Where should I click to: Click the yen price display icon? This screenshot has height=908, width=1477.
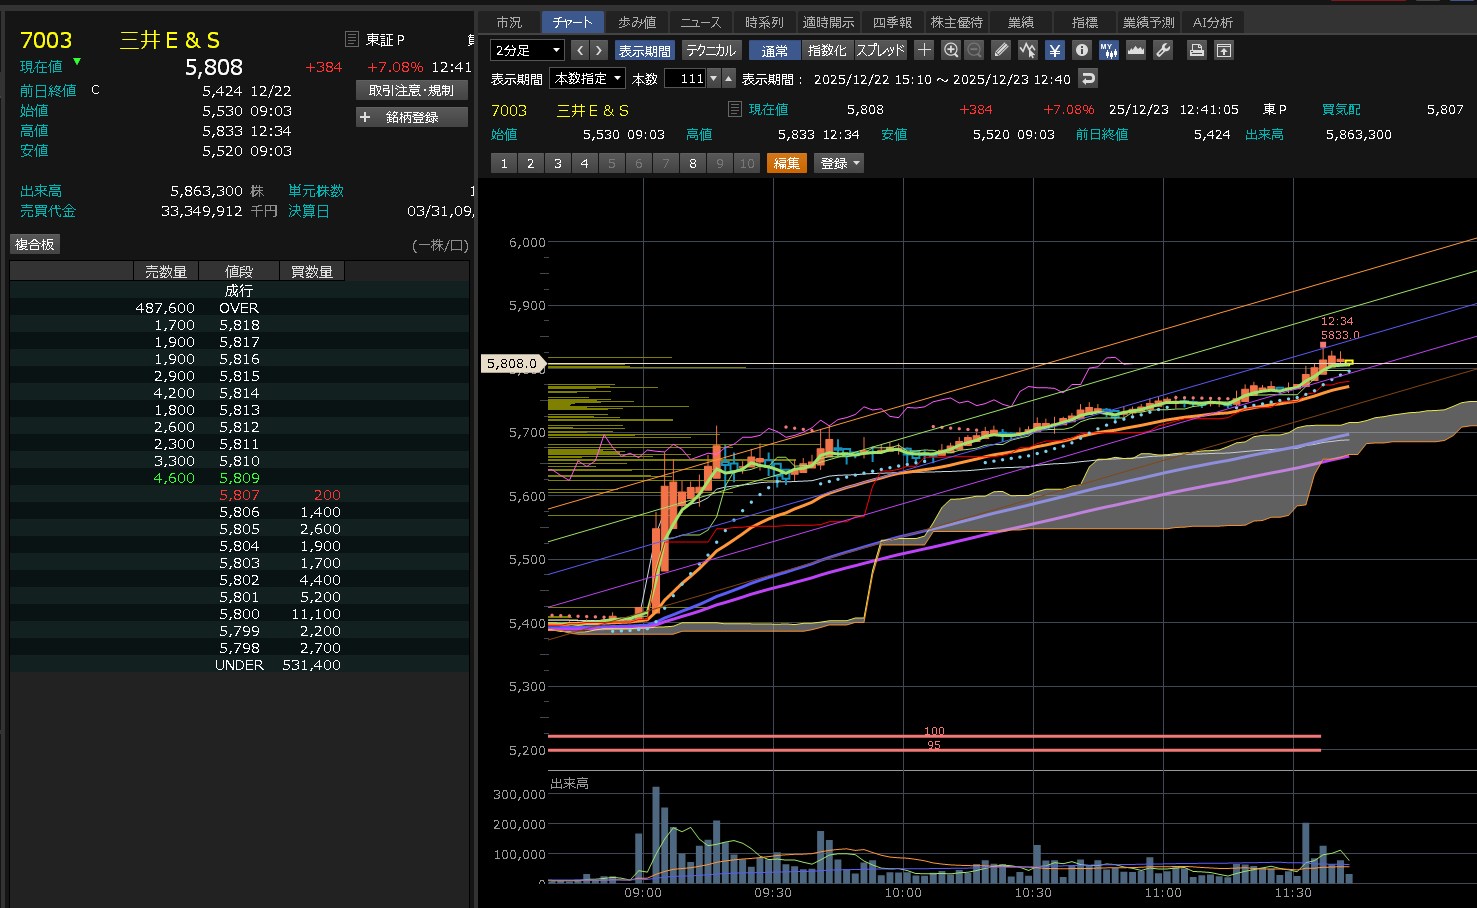click(1055, 50)
